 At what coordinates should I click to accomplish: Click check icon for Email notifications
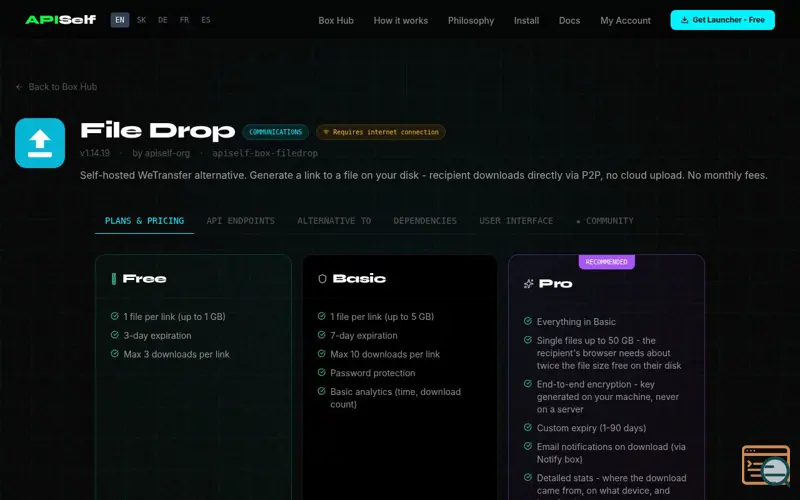coord(528,446)
